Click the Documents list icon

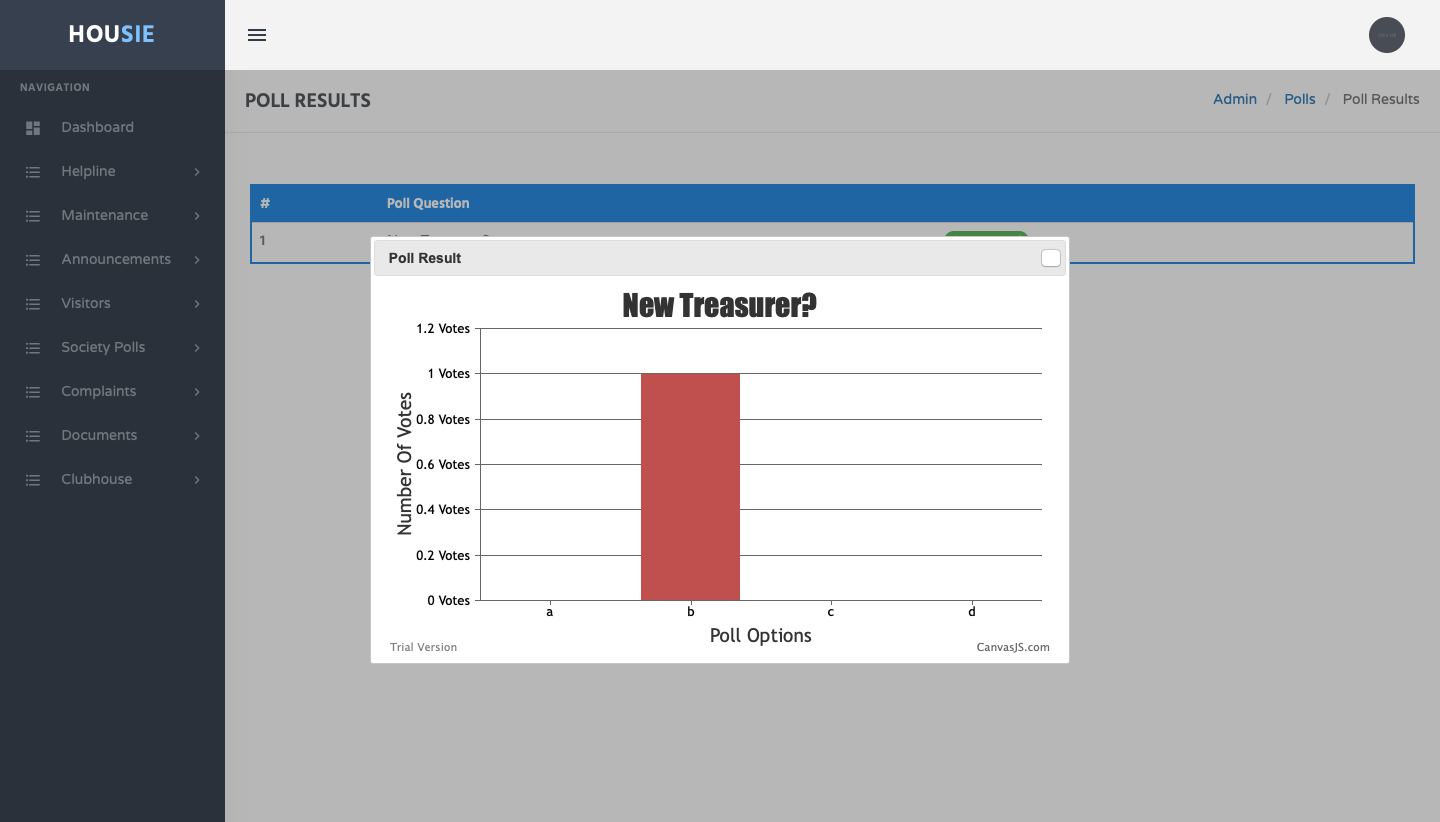(x=33, y=436)
